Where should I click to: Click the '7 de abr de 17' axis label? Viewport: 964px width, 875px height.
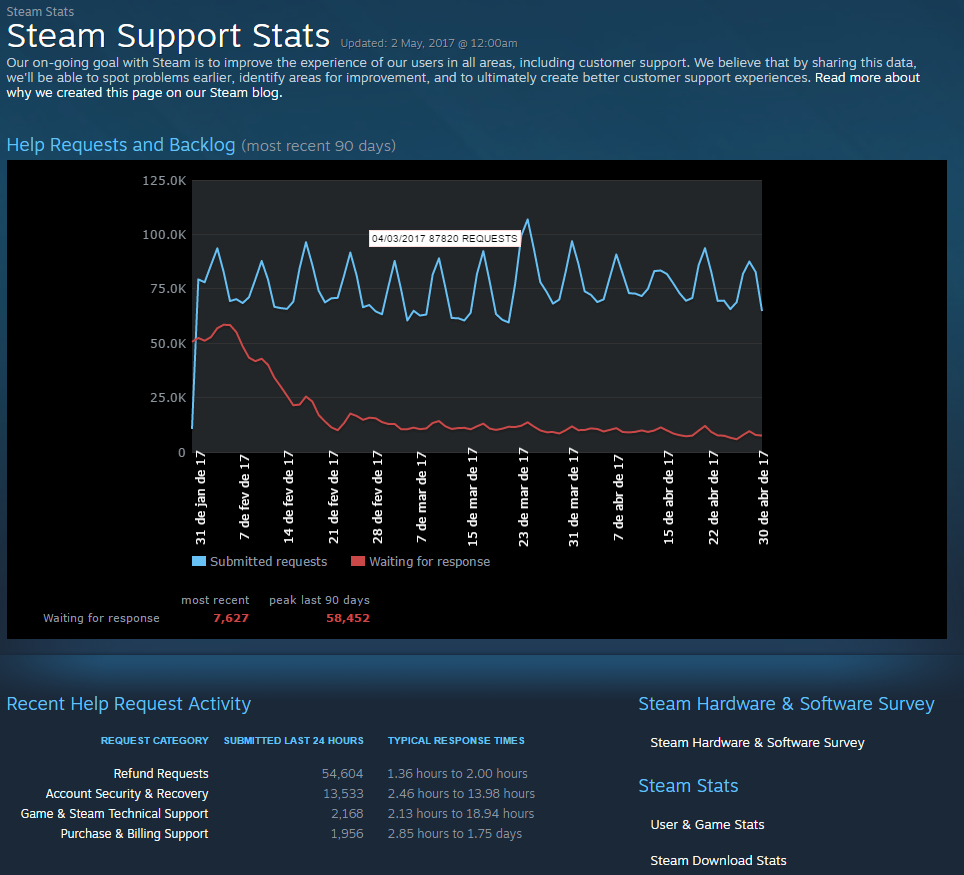(618, 497)
